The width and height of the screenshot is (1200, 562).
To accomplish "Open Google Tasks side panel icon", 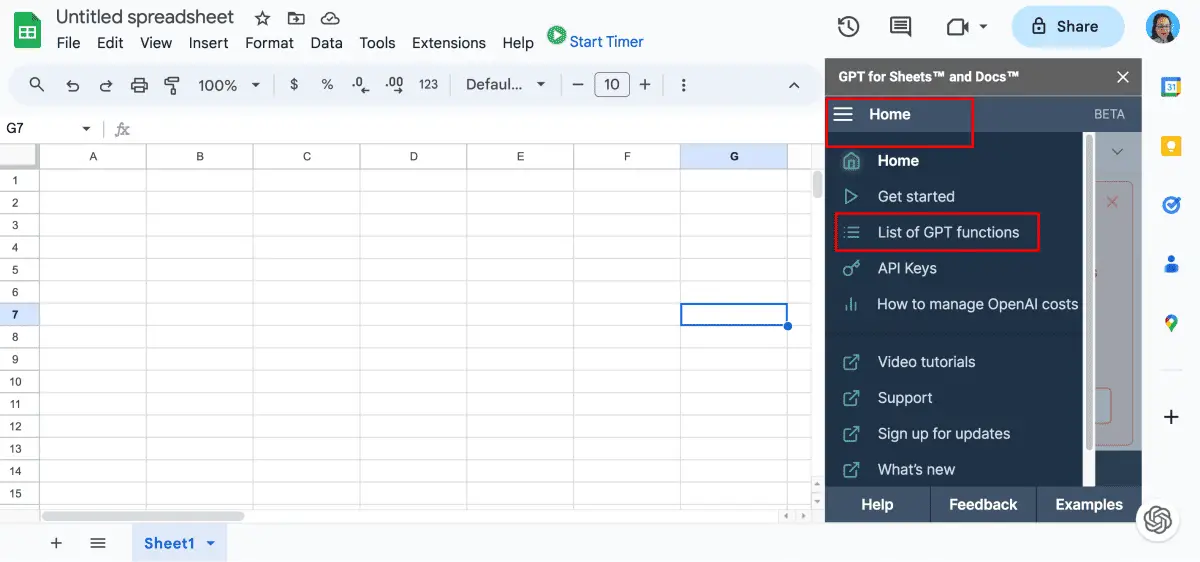I will (x=1171, y=205).
